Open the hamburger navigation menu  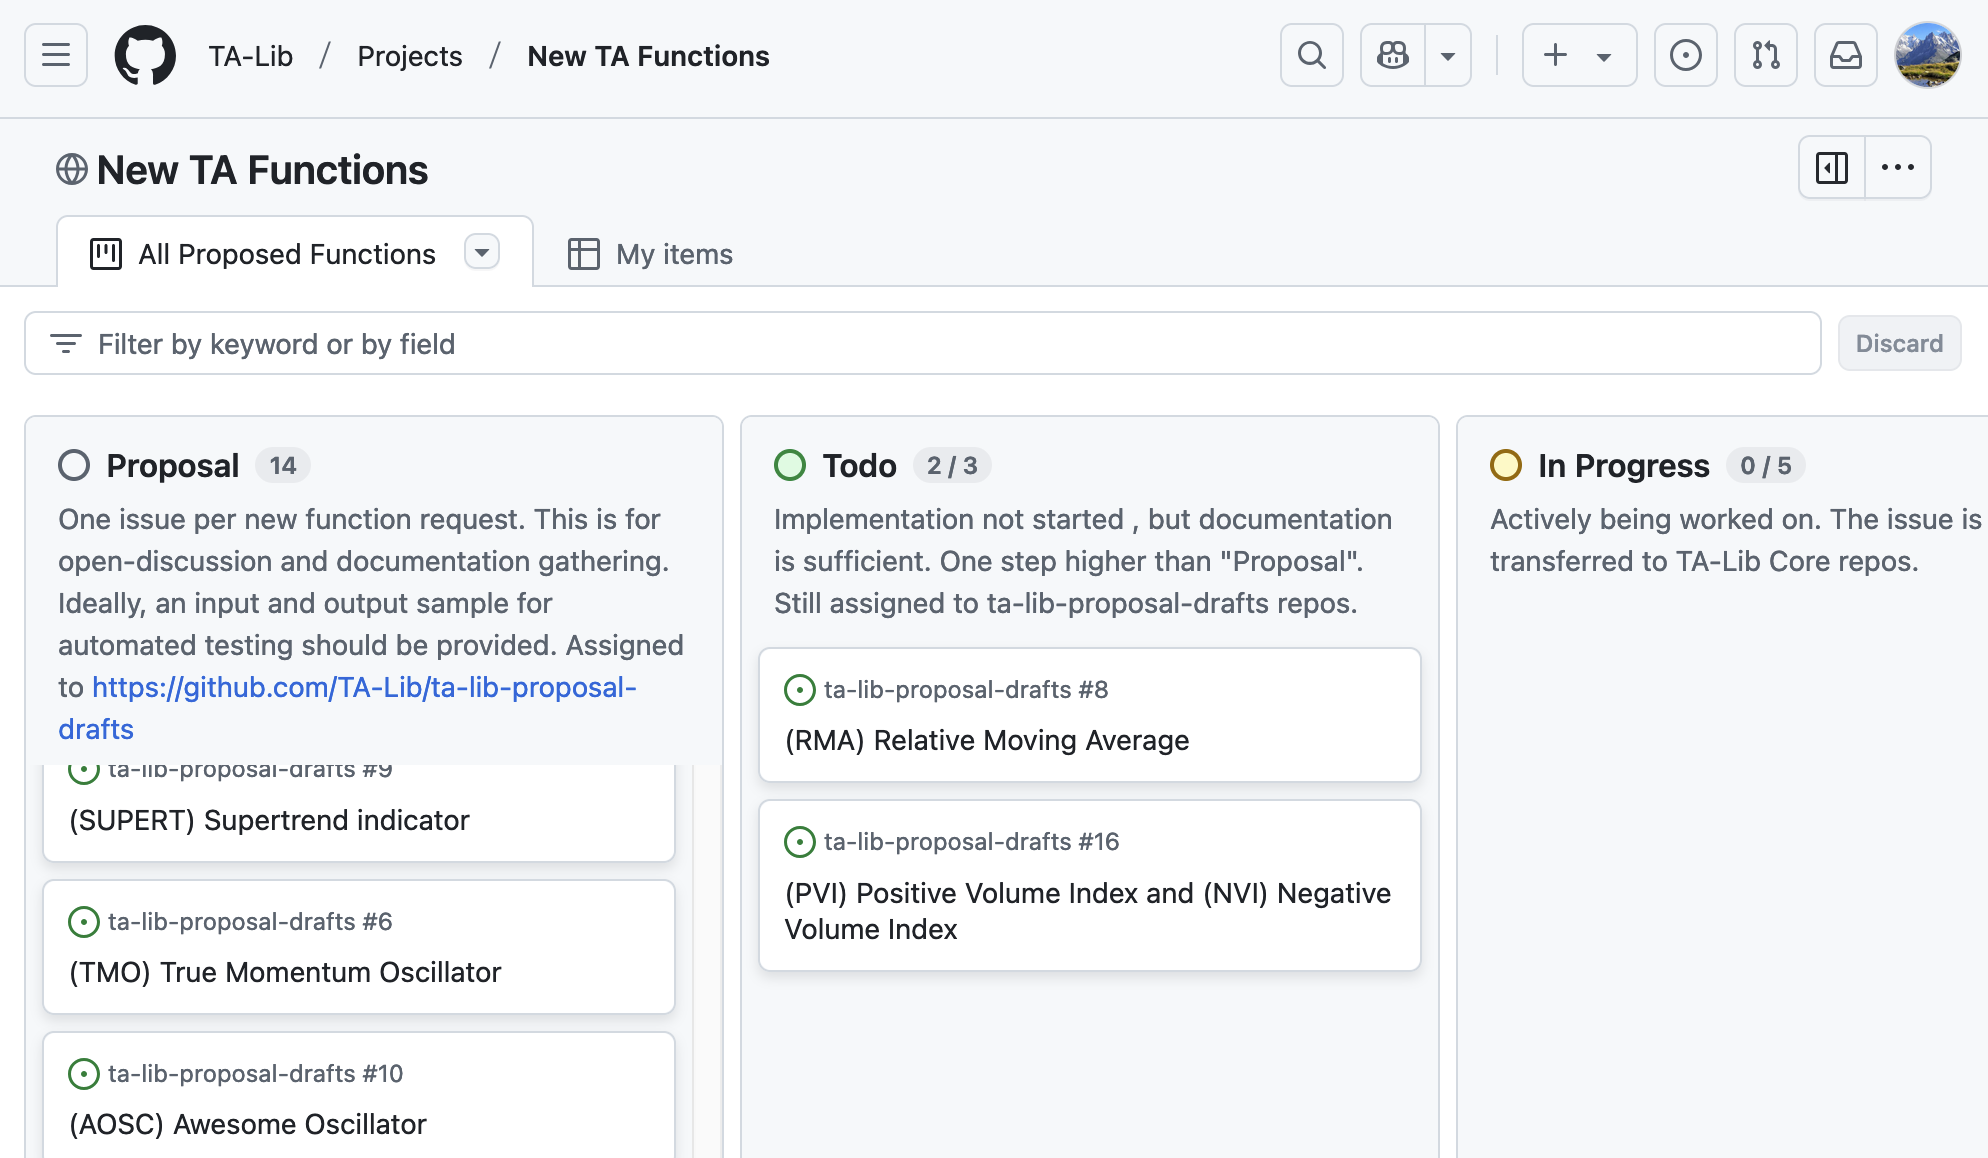[x=56, y=55]
